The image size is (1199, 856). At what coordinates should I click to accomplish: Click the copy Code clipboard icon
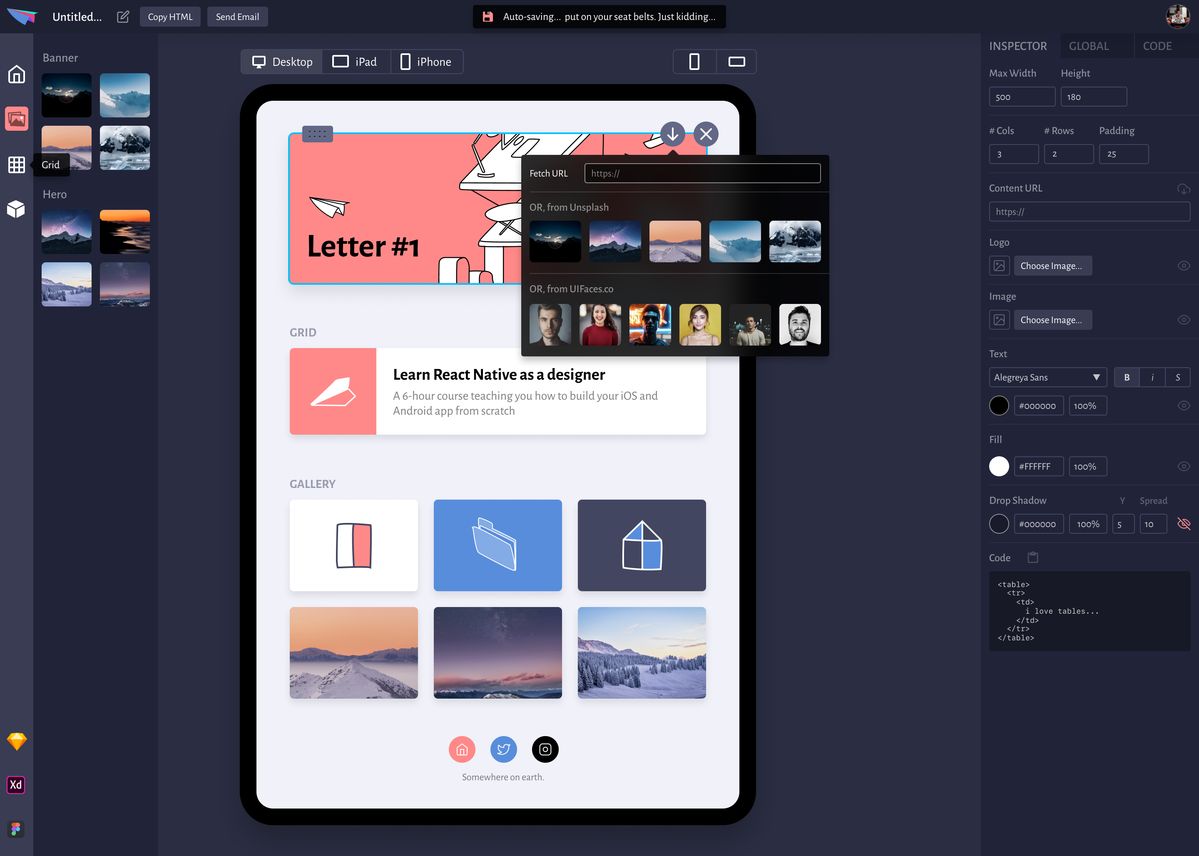1033,558
